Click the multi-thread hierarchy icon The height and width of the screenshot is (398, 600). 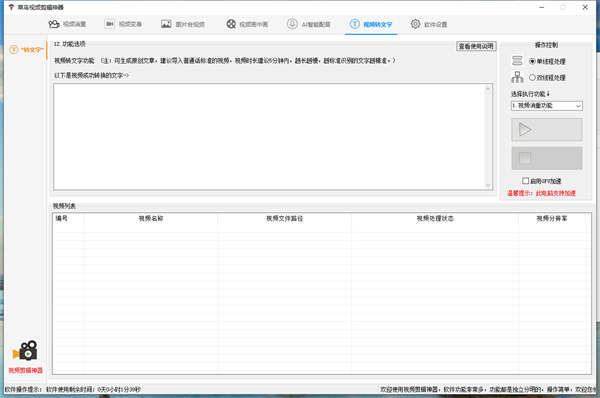517,77
